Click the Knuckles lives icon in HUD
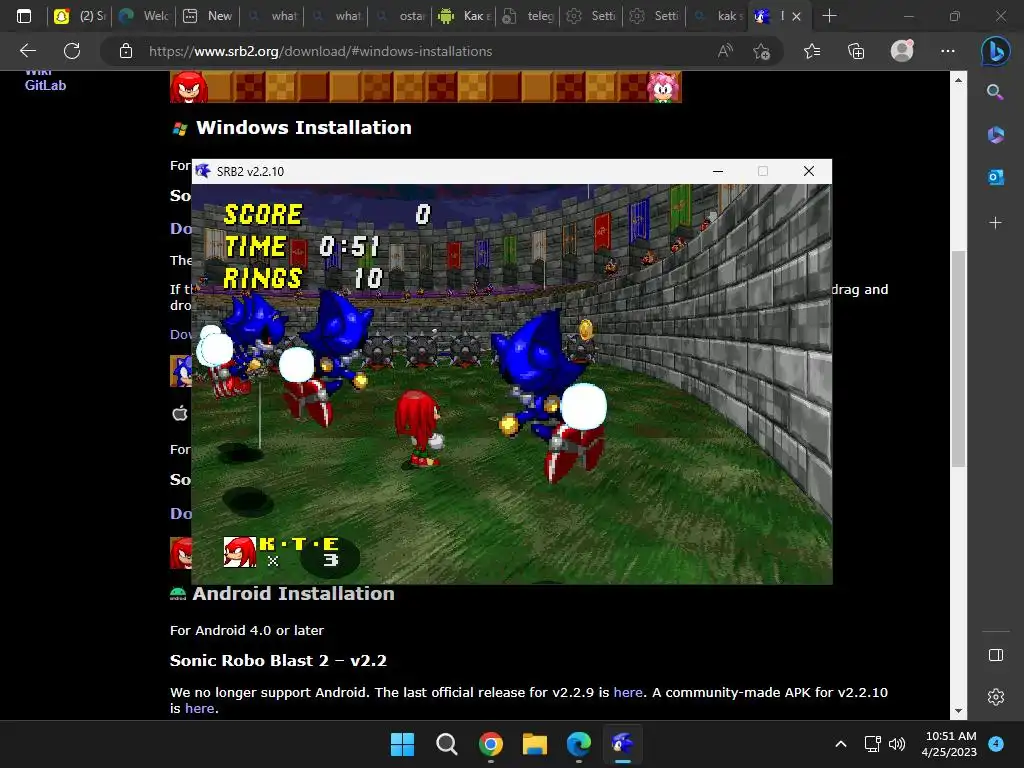Viewport: 1024px width, 768px height. click(x=239, y=552)
